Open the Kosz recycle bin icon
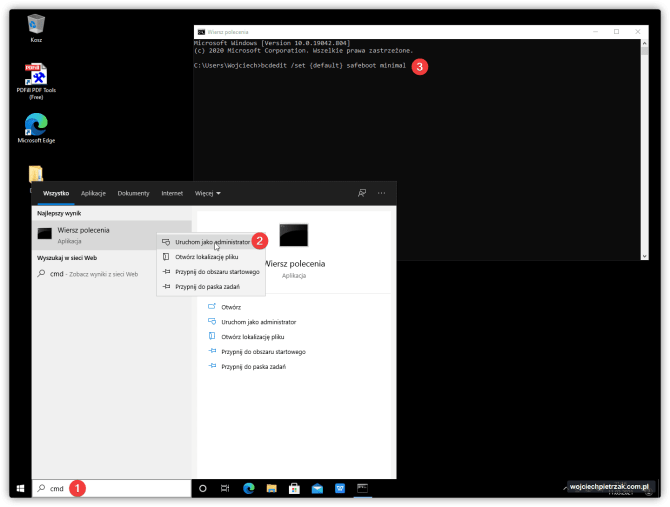Viewport: 670px width, 507px height. pyautogui.click(x=36, y=24)
